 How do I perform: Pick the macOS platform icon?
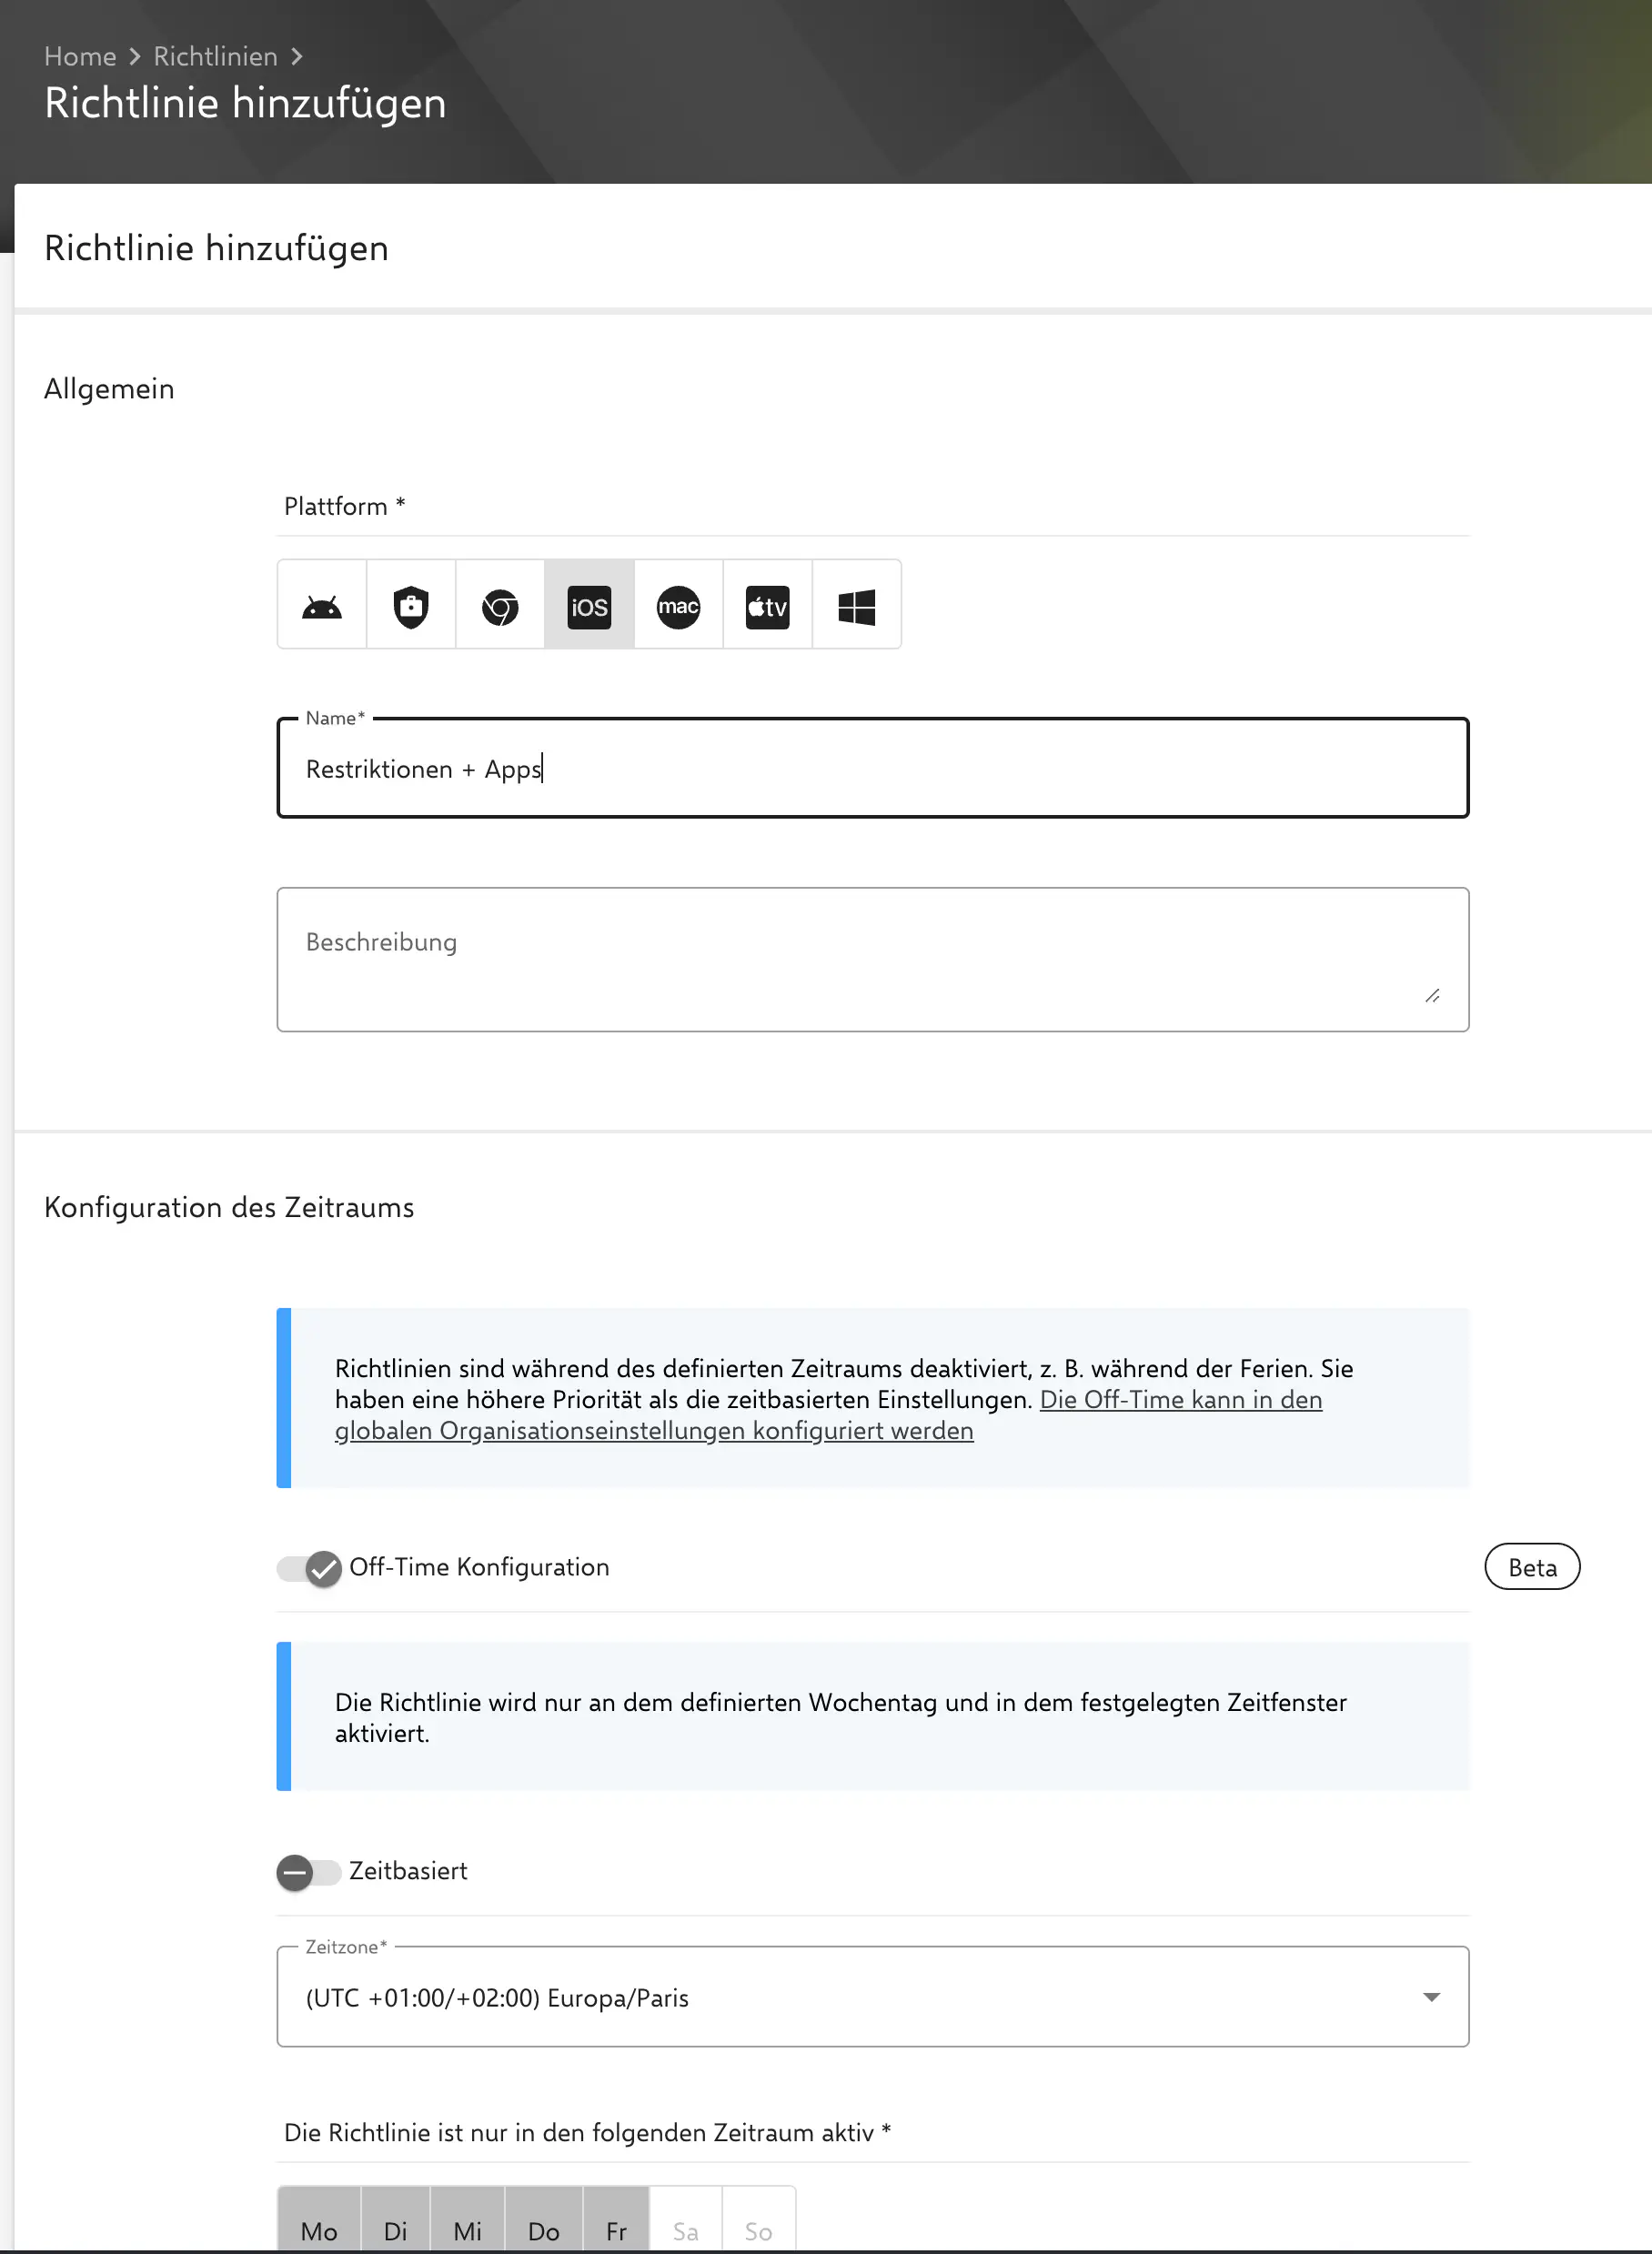point(678,606)
